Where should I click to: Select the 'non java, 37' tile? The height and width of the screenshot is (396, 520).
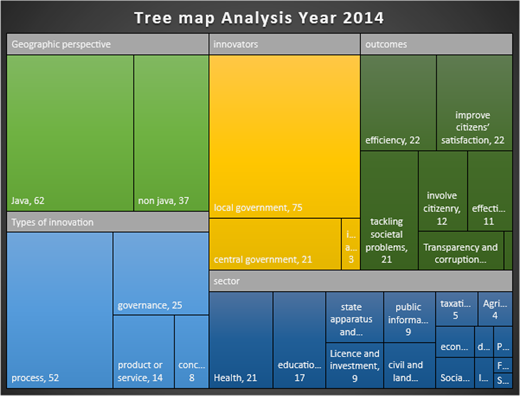[171, 133]
